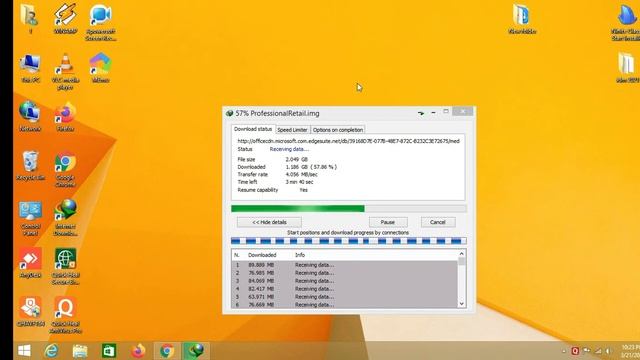Click scroll up arrow in connections list
Screen dimensions: 640x360
coord(462,253)
